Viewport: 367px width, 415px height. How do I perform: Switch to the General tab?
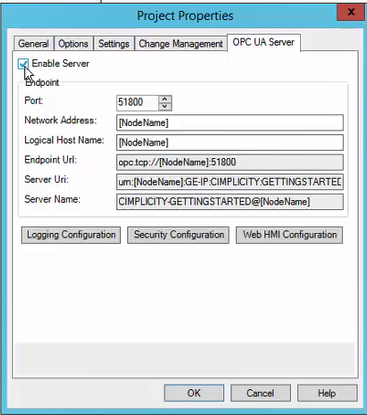pyautogui.click(x=33, y=44)
